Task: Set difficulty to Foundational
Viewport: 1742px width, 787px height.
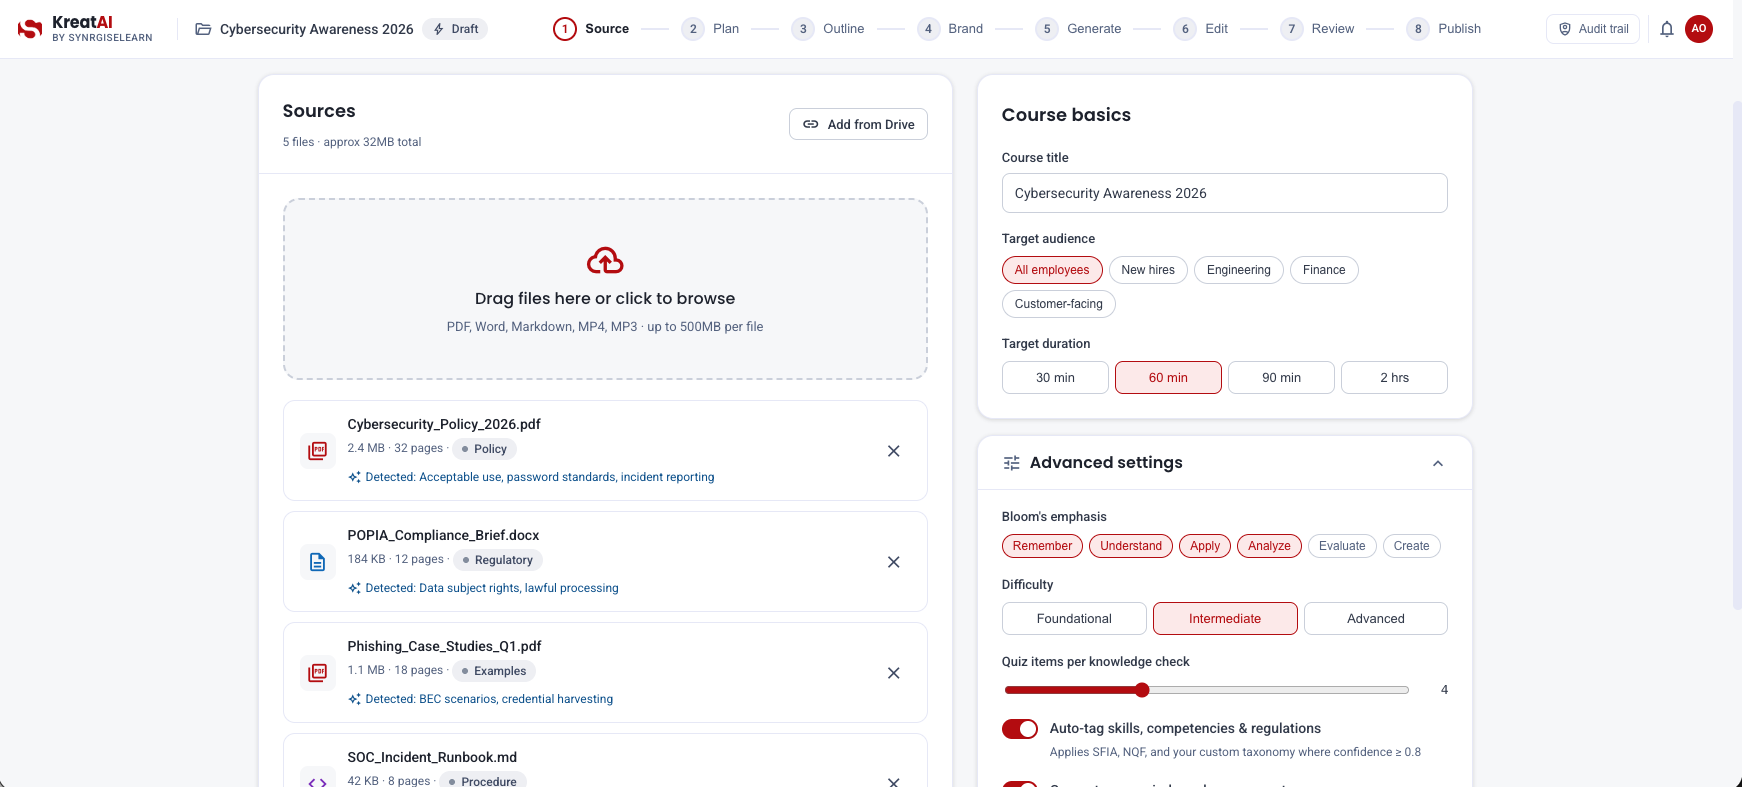Action: click(x=1074, y=619)
